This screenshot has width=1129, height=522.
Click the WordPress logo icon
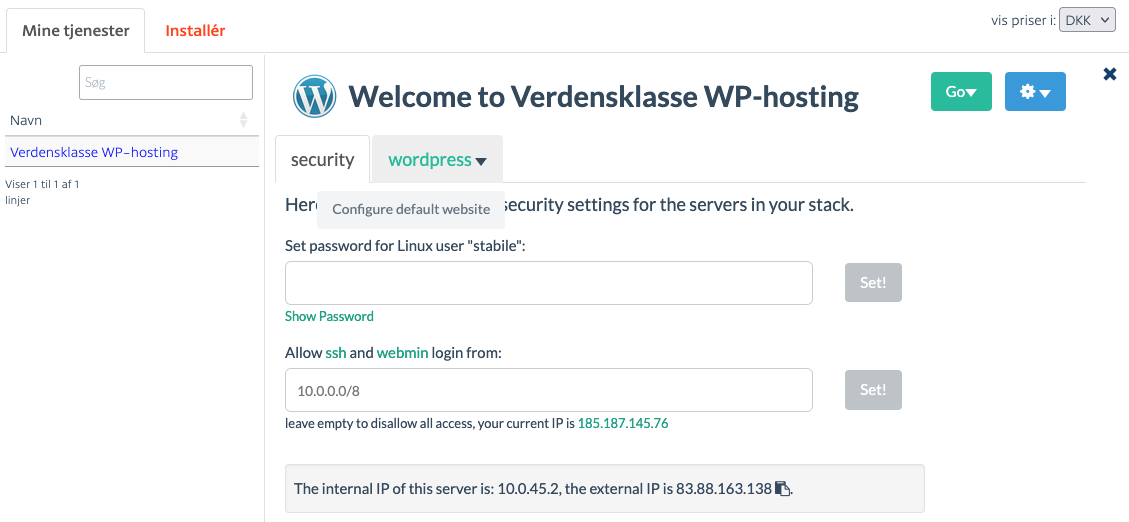315,96
